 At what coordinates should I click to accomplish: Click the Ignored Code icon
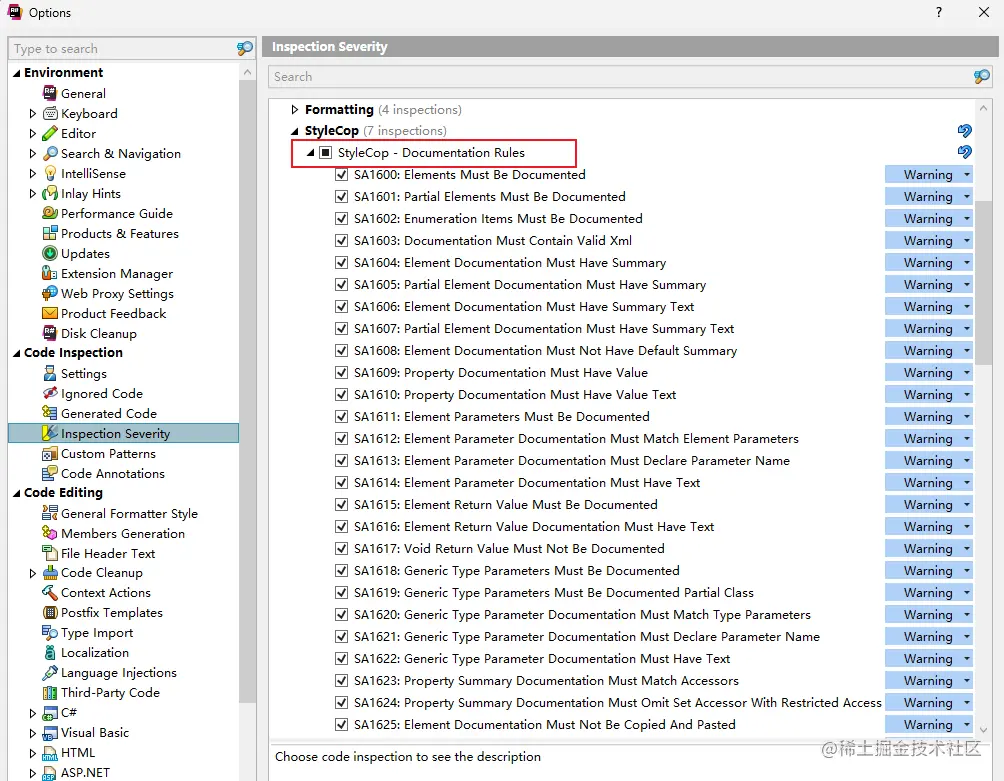[49, 393]
